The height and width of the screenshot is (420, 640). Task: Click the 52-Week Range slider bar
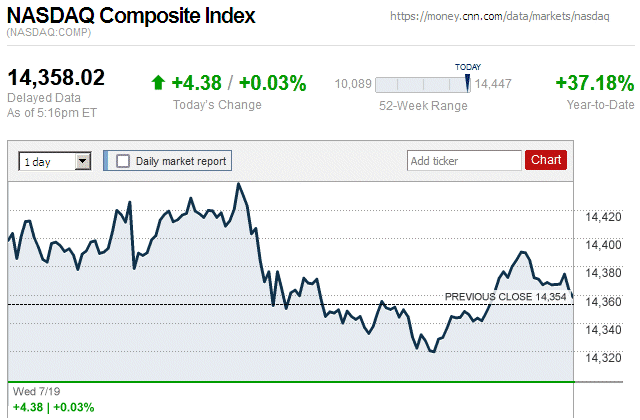pyautogui.click(x=424, y=84)
